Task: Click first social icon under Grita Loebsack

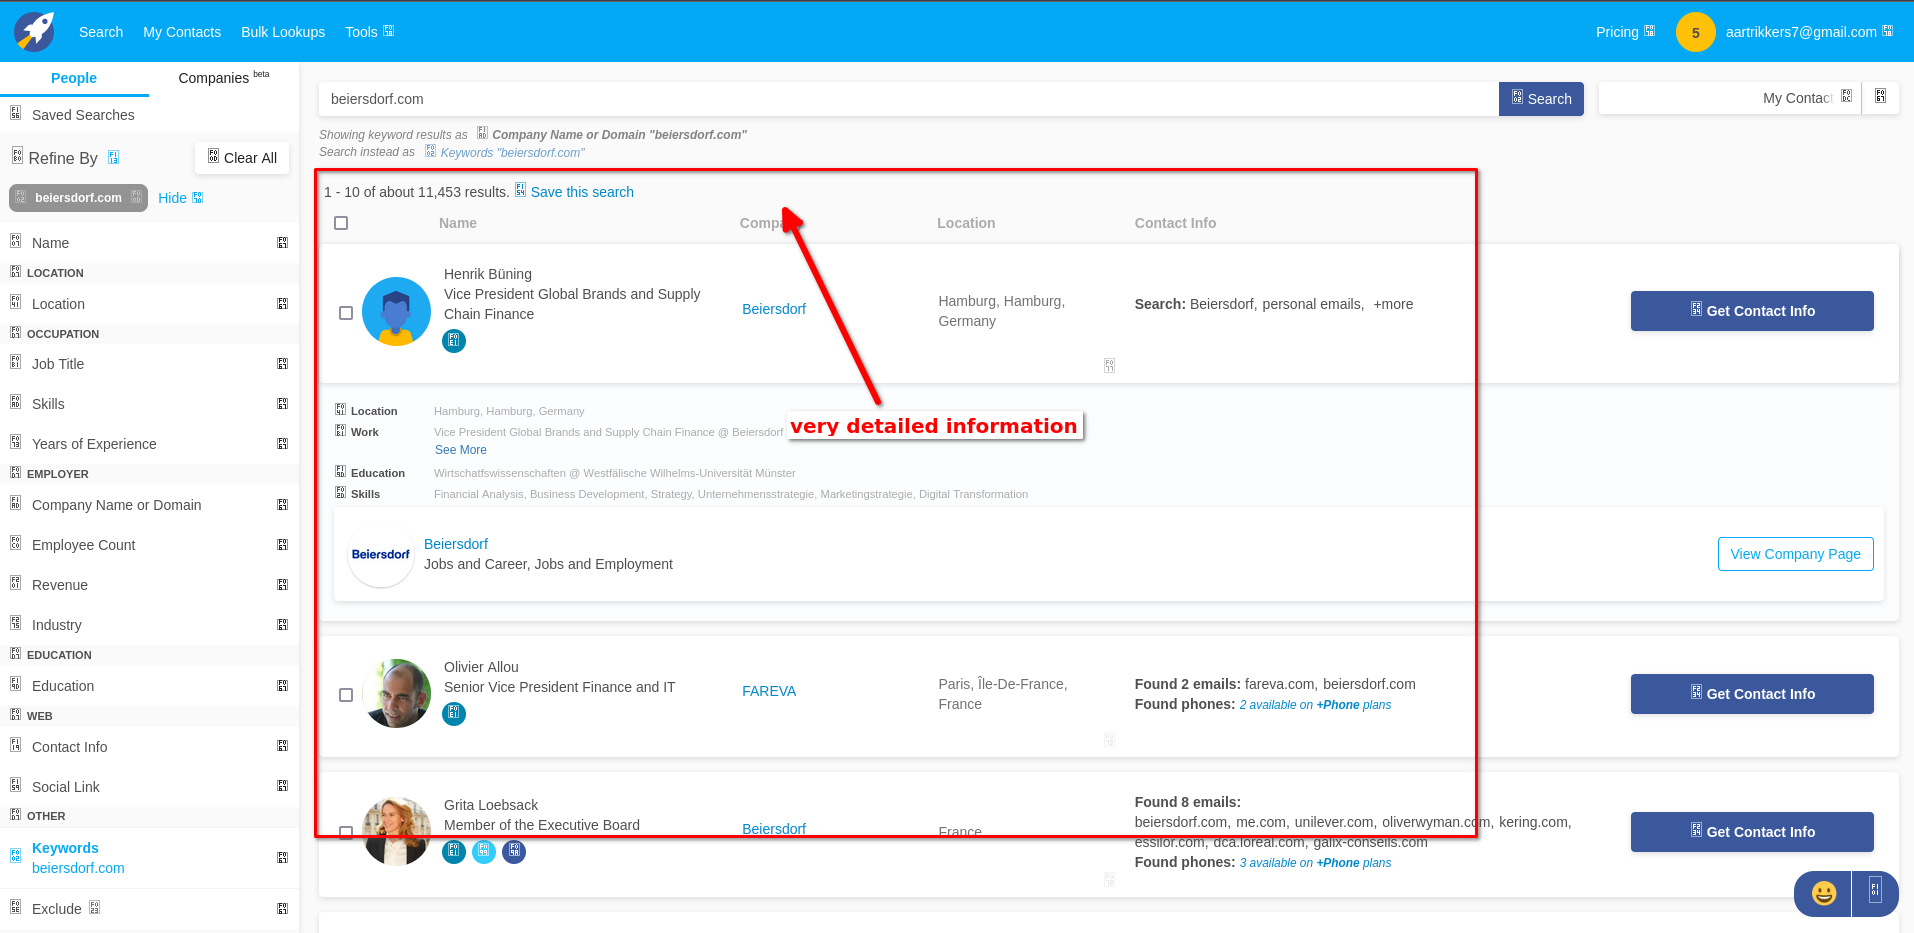Action: click(x=454, y=852)
